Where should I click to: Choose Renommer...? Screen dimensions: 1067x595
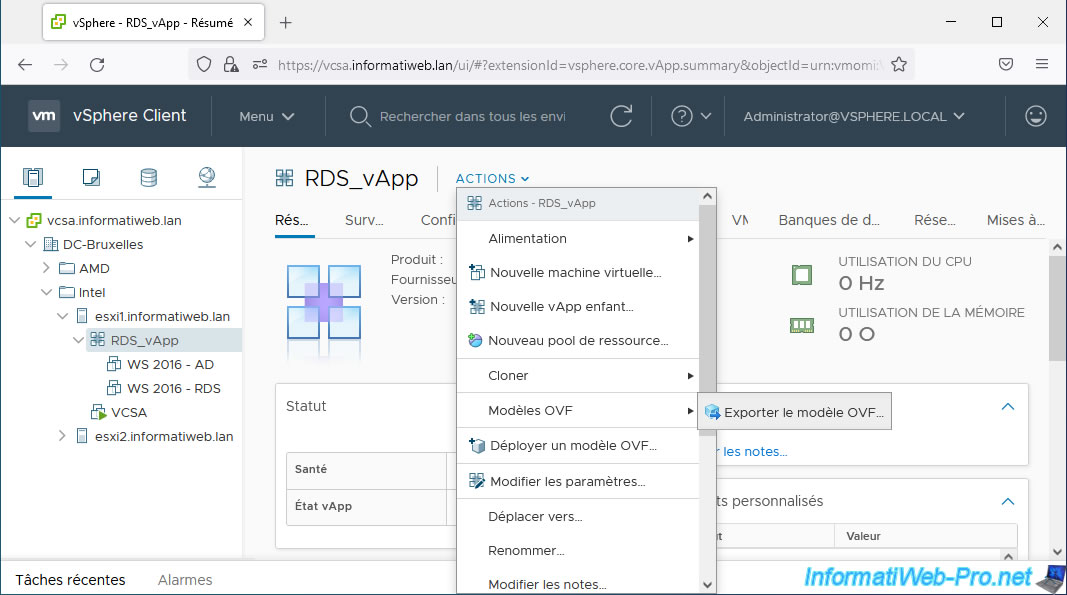tap(578, 551)
